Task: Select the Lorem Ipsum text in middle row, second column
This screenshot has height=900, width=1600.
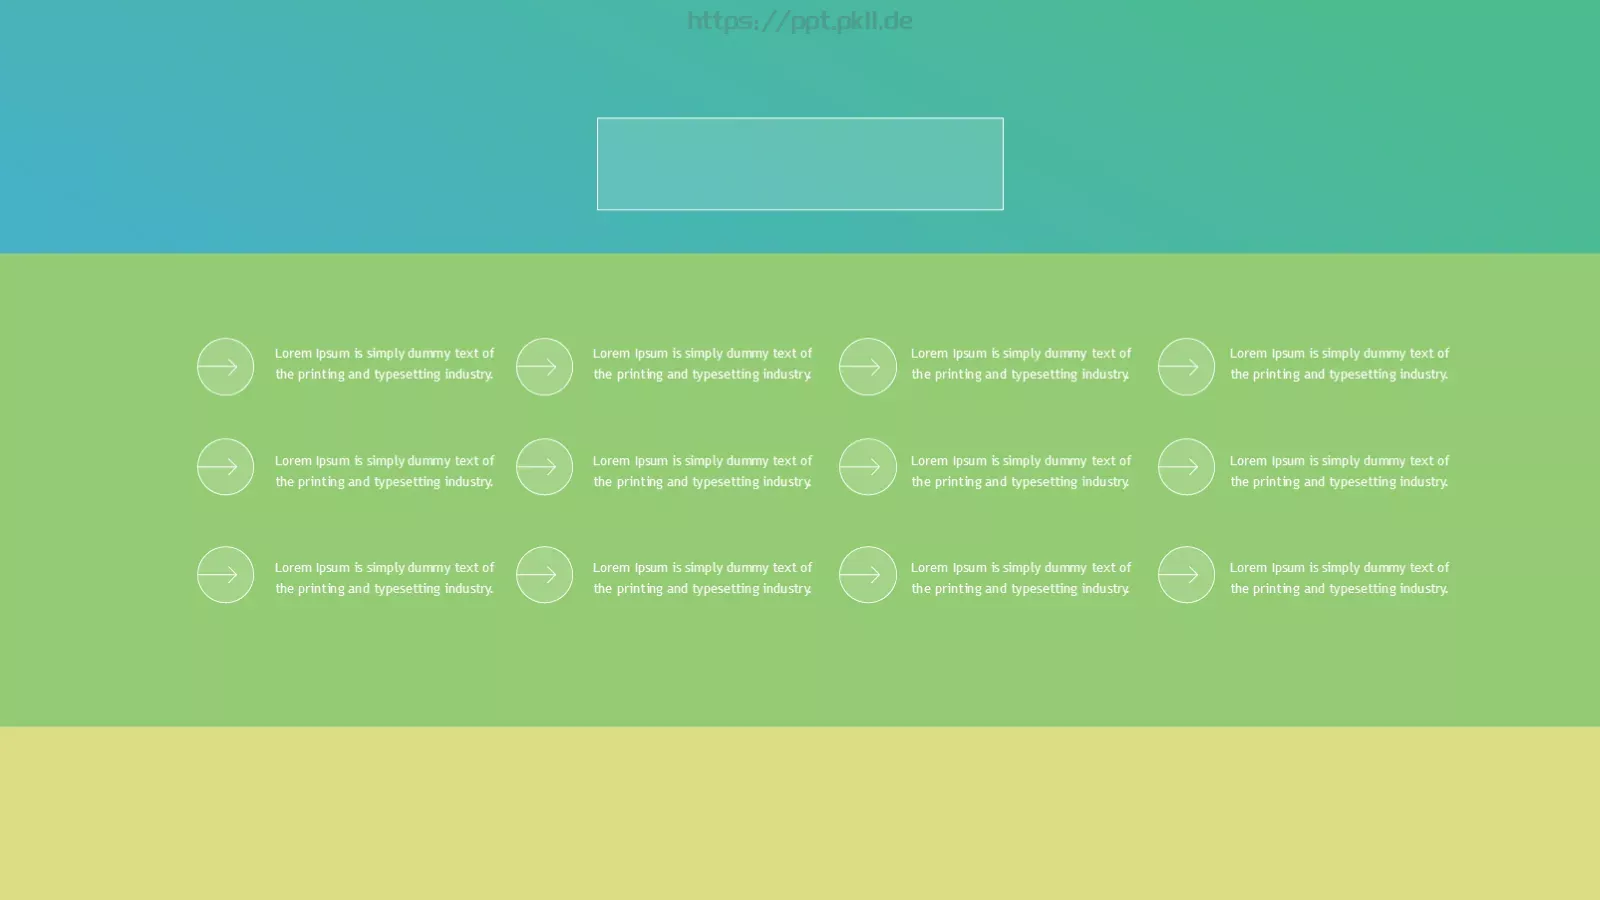Action: click(x=703, y=471)
